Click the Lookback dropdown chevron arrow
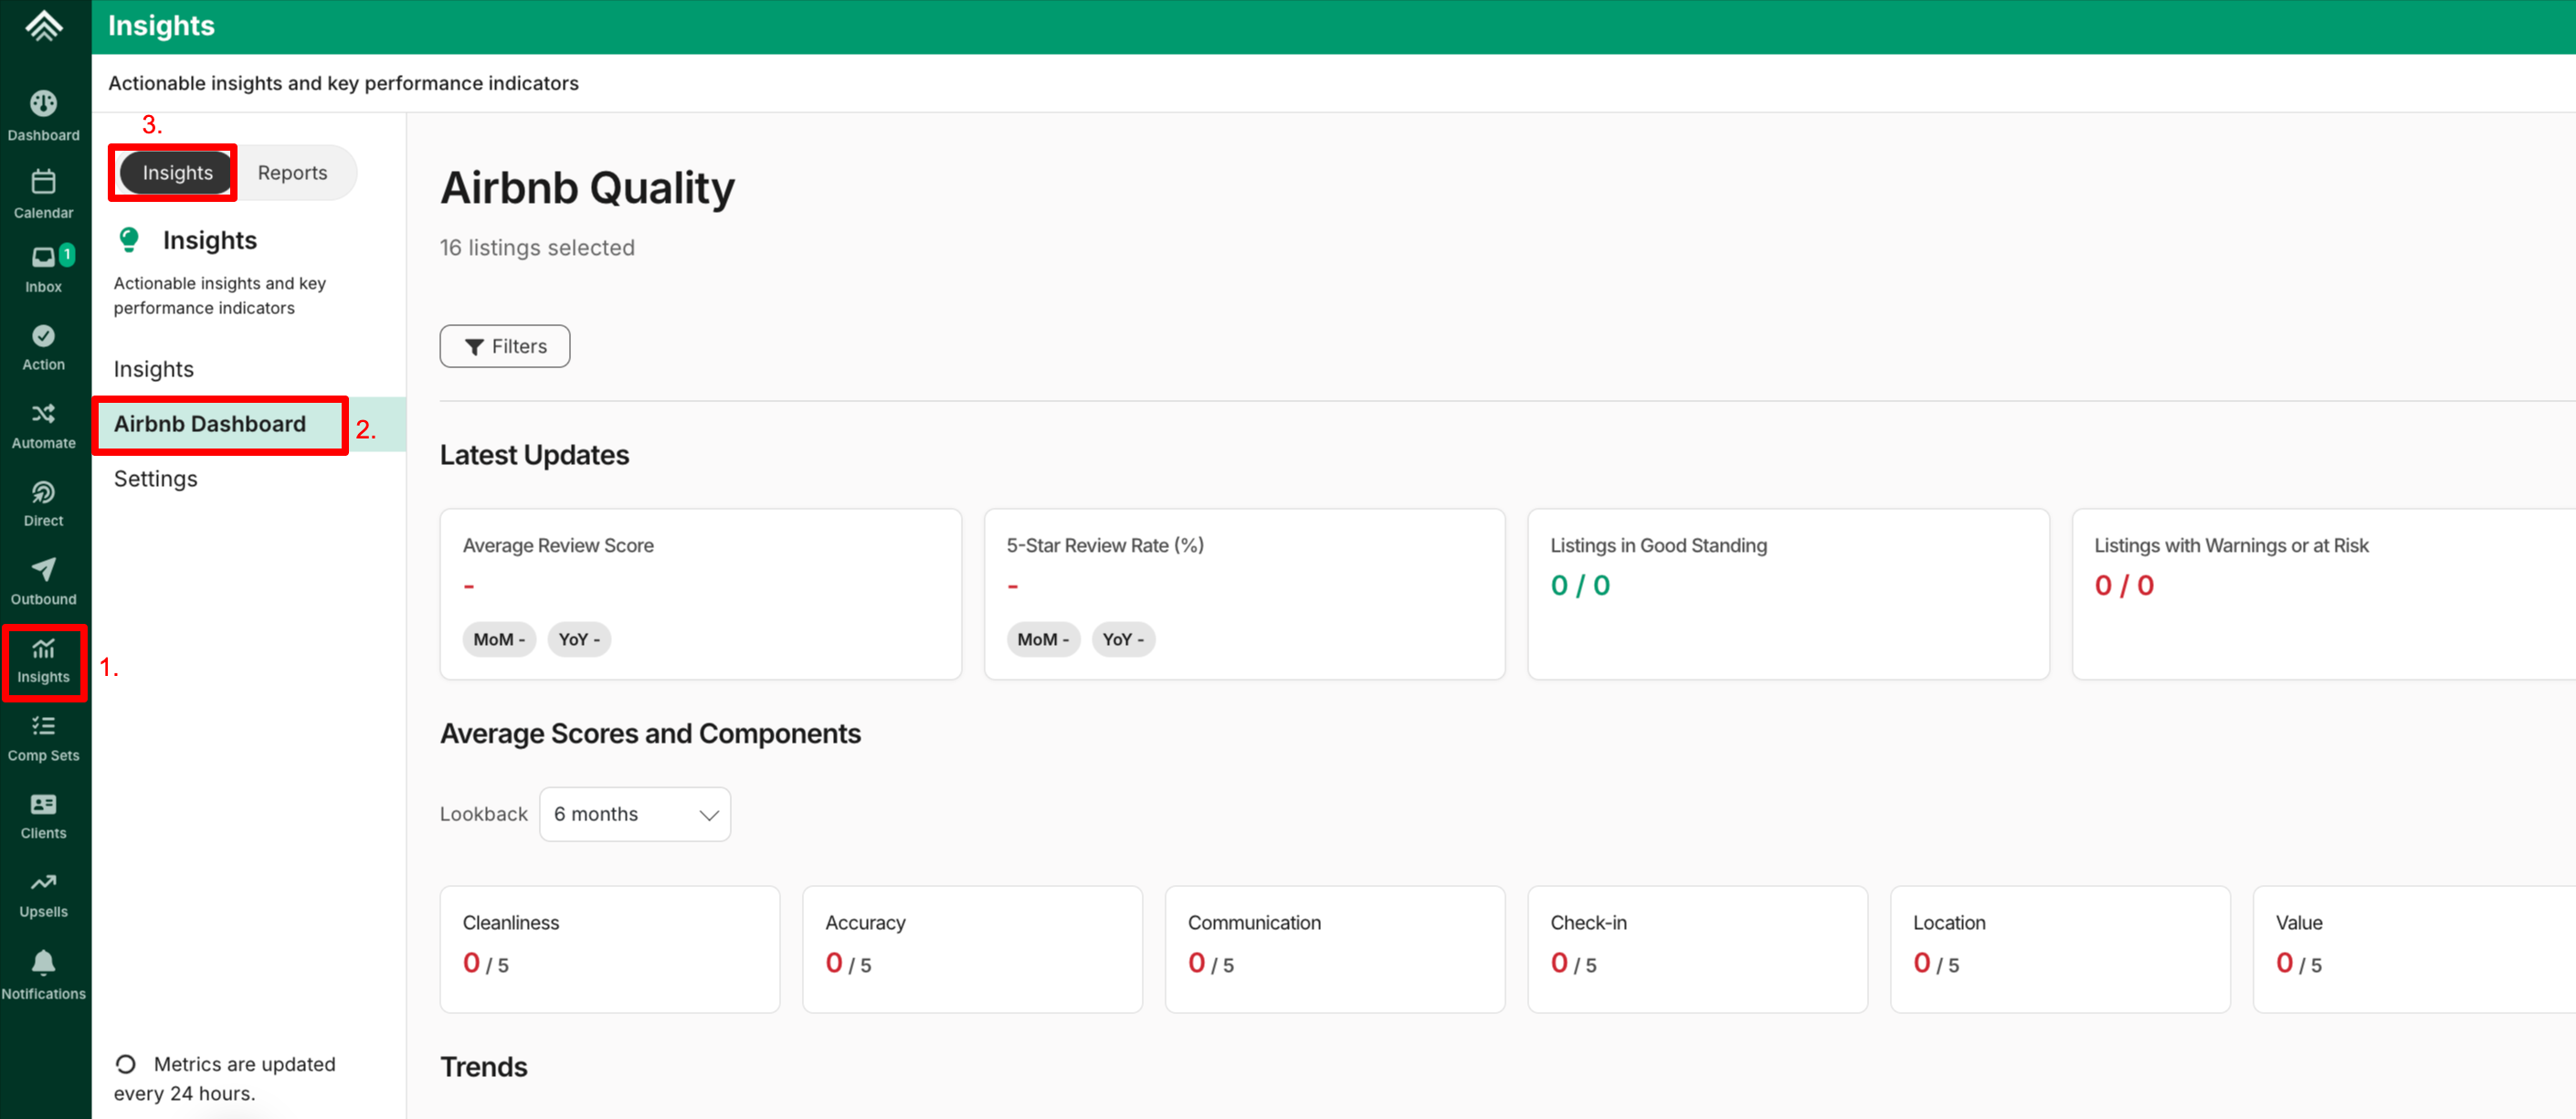This screenshot has width=2576, height=1119. tap(709, 815)
